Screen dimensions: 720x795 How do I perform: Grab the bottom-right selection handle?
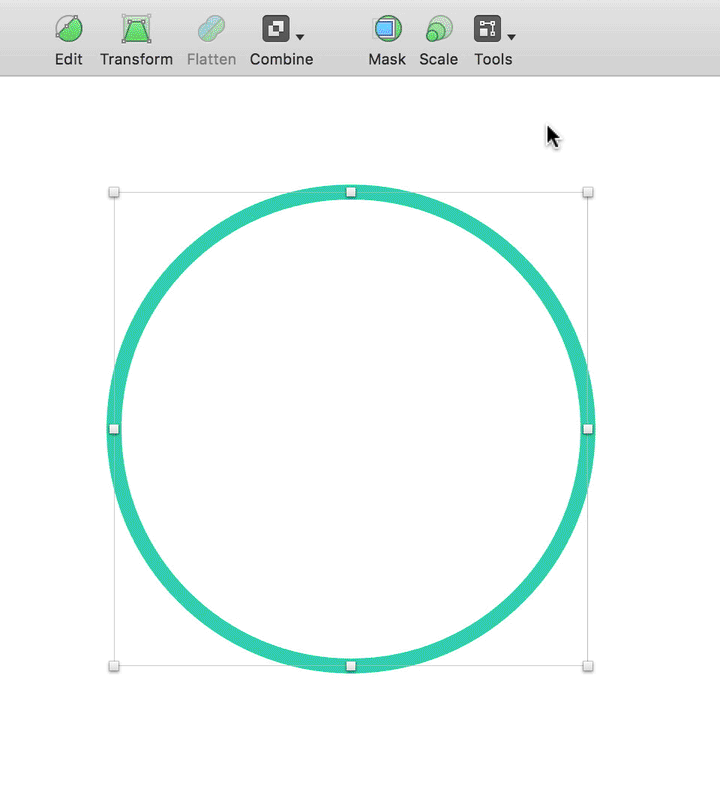(588, 666)
